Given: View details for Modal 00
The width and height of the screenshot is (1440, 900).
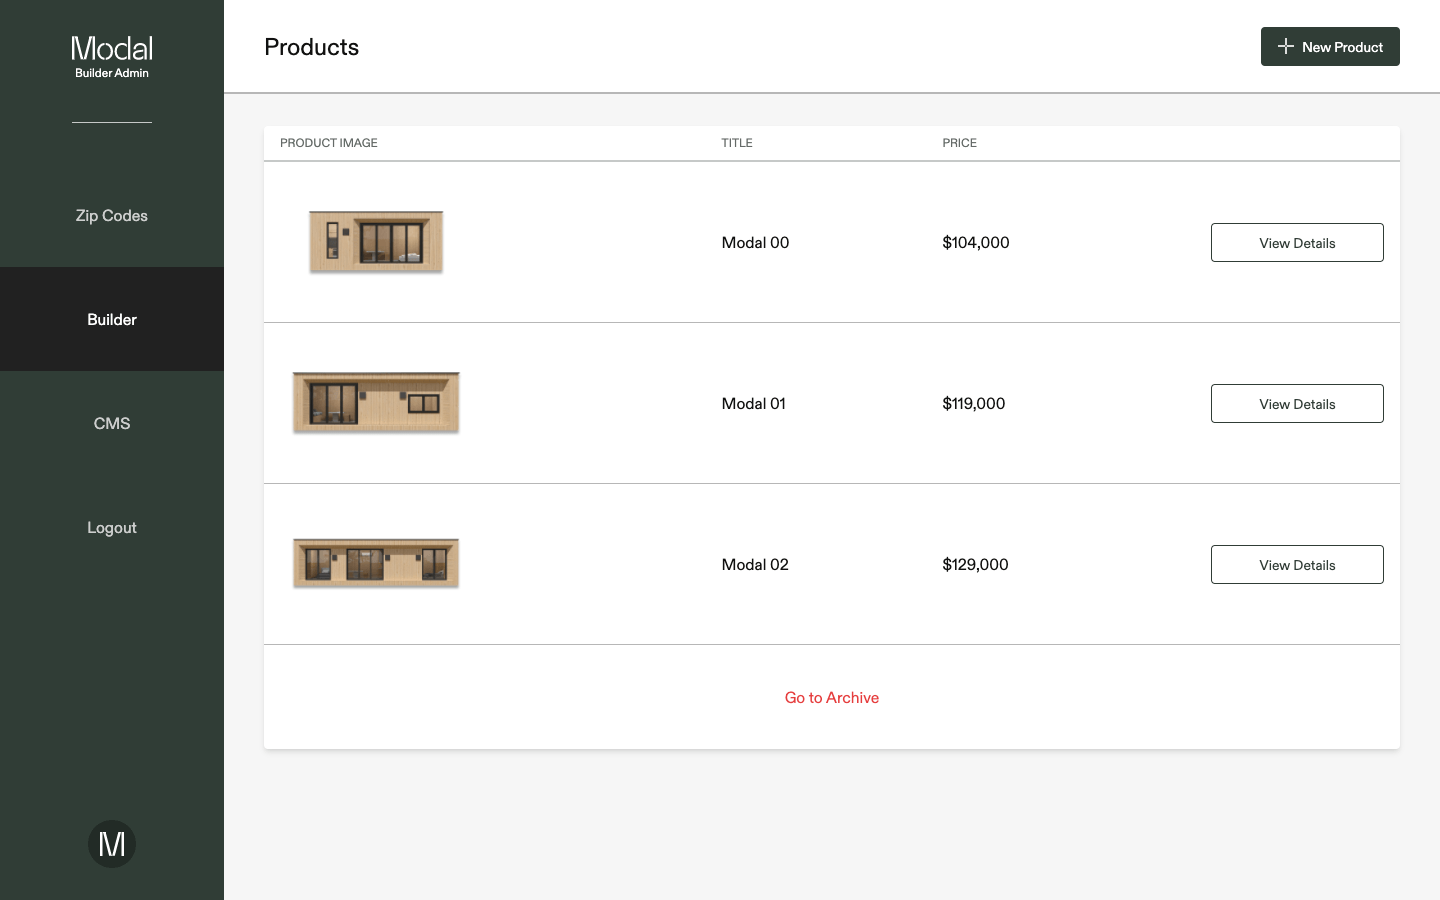Looking at the screenshot, I should 1297,242.
